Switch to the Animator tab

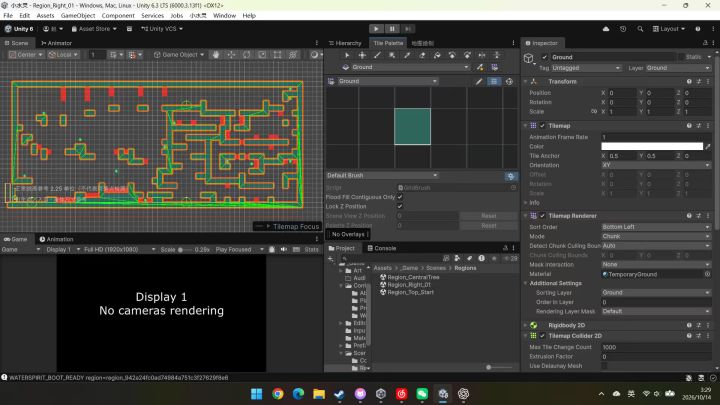coord(56,43)
